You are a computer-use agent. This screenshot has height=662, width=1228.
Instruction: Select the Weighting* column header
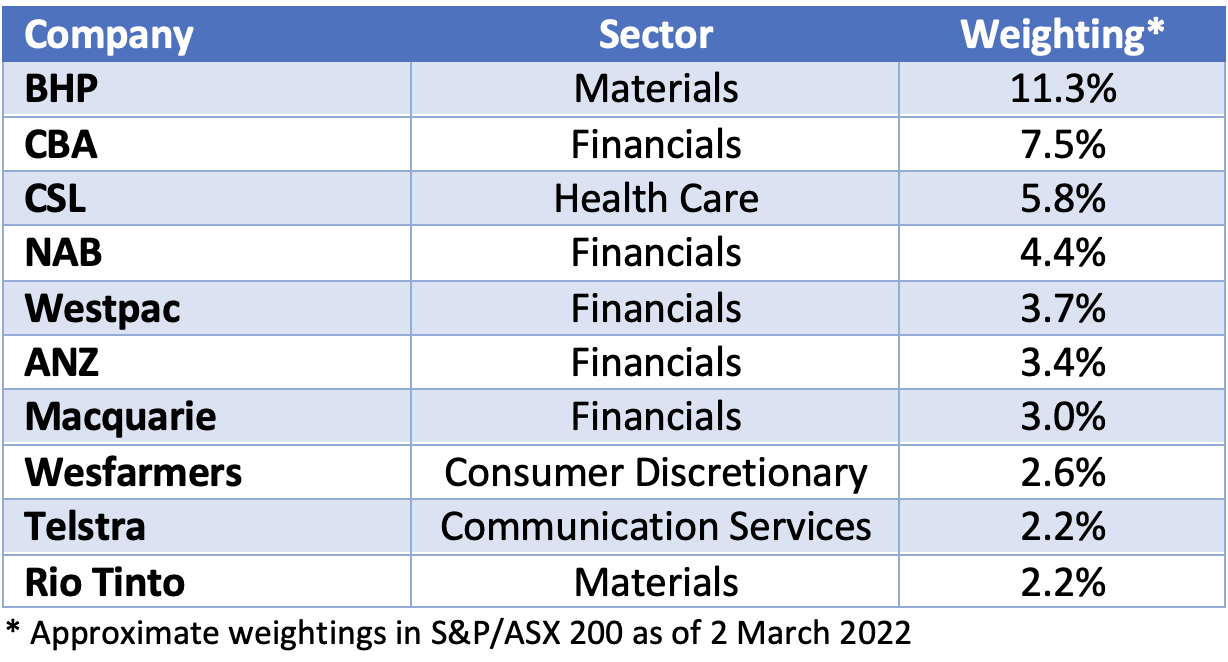[1062, 35]
